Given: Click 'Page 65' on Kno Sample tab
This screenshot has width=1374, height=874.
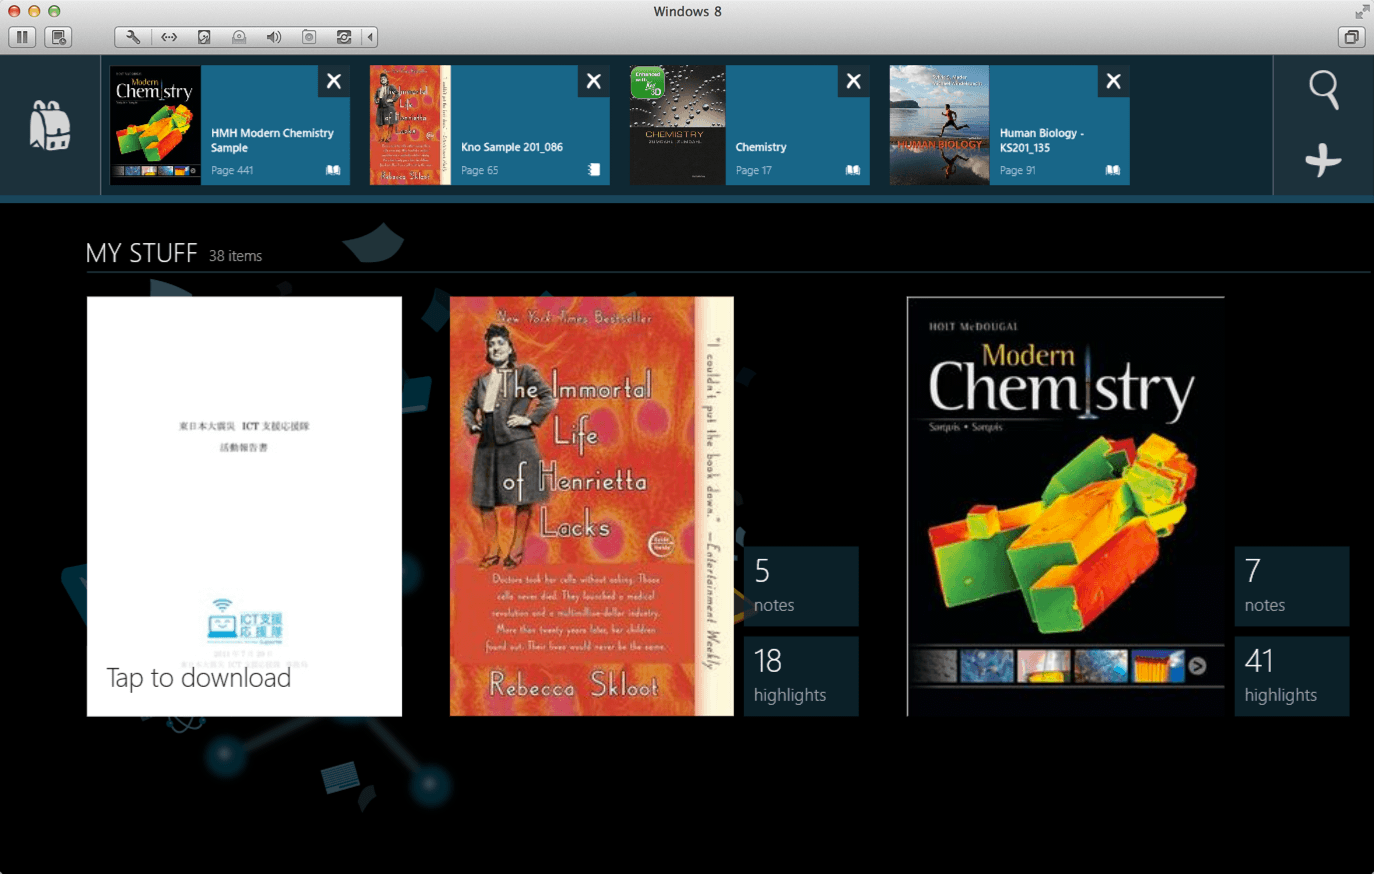Looking at the screenshot, I should 479,170.
